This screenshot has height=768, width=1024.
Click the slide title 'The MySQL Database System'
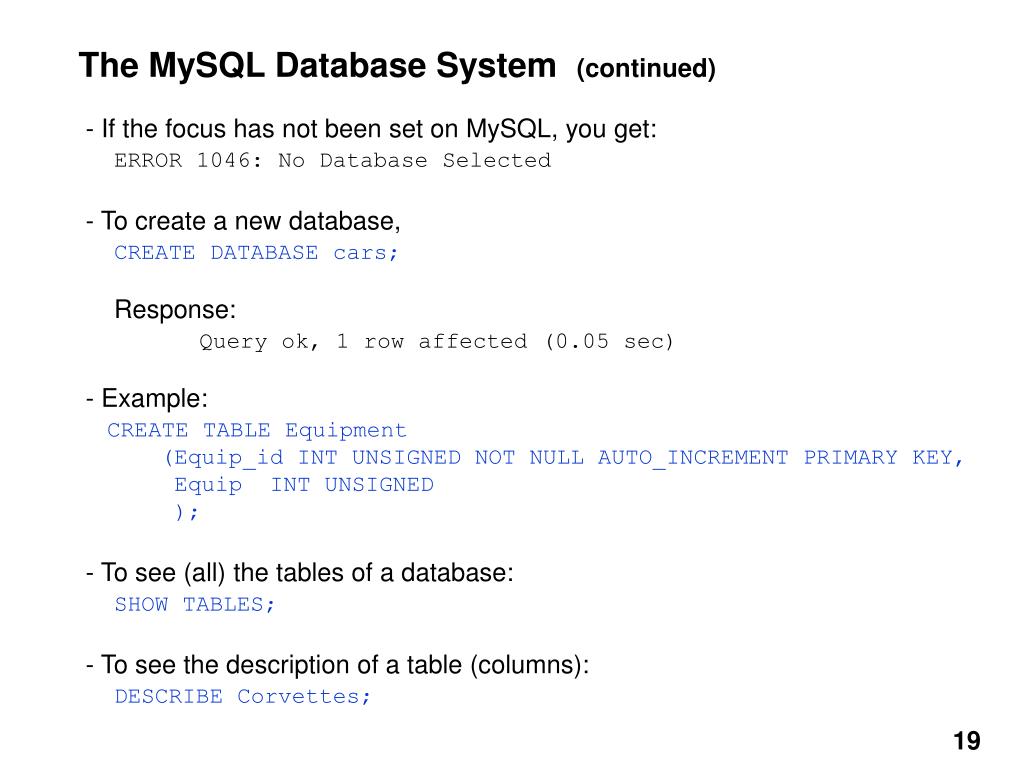(317, 67)
